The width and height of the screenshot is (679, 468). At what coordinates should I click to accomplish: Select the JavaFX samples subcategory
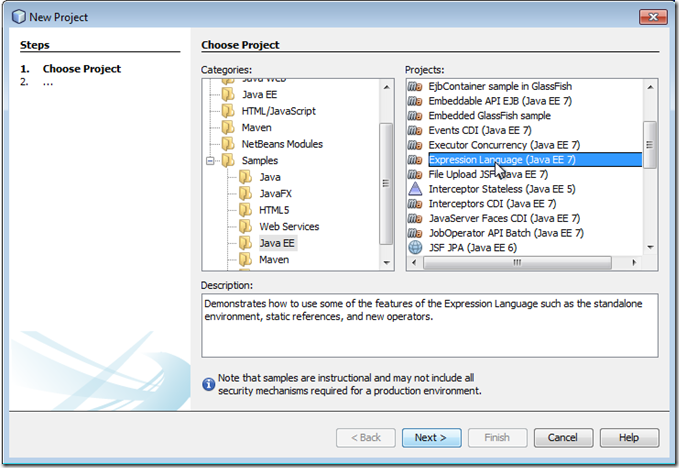point(275,194)
